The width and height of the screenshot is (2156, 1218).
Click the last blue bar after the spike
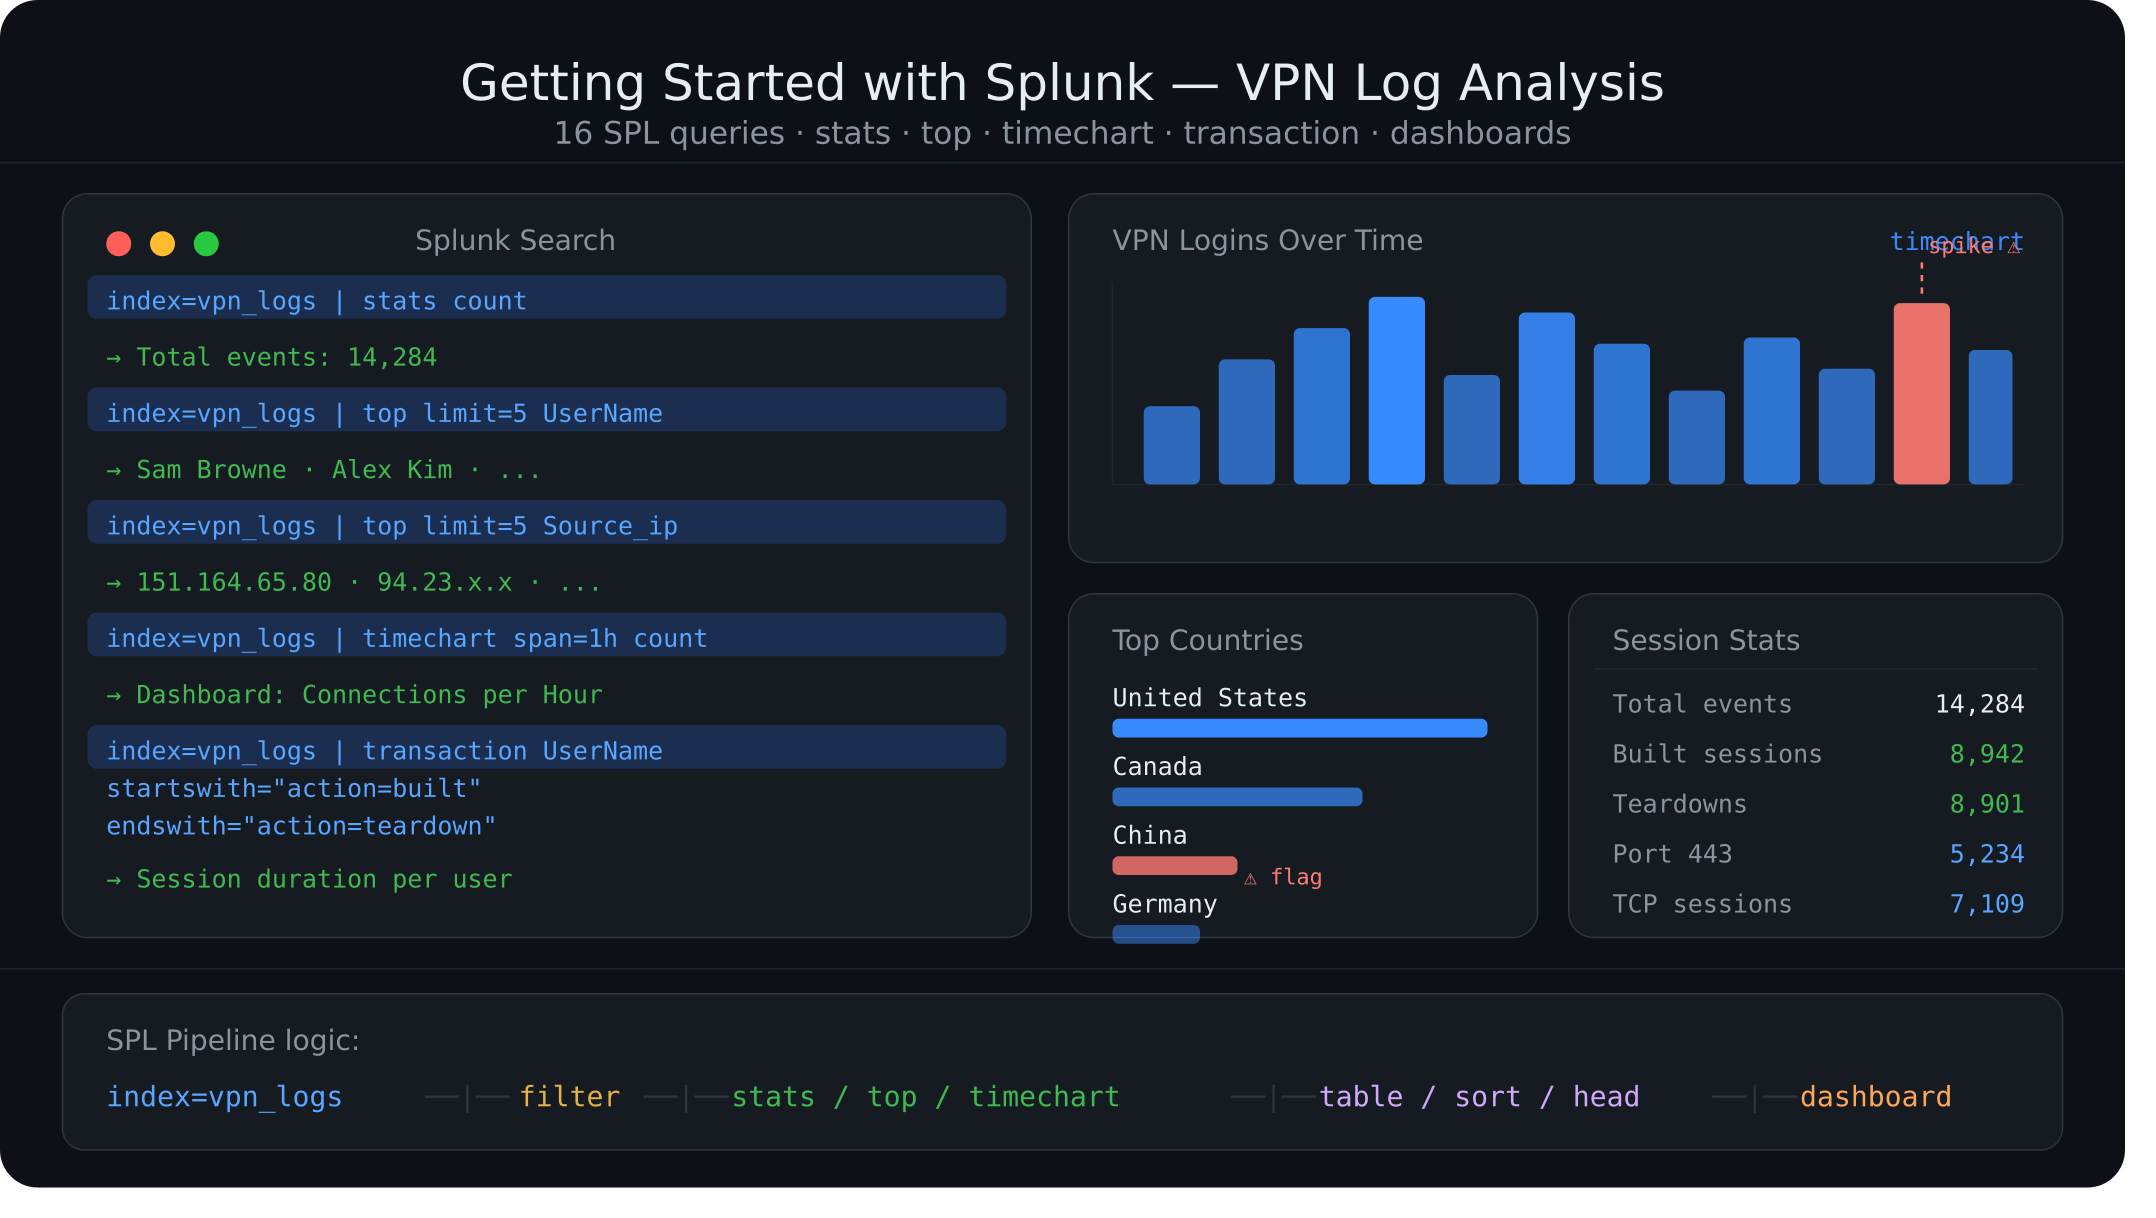1990,418
